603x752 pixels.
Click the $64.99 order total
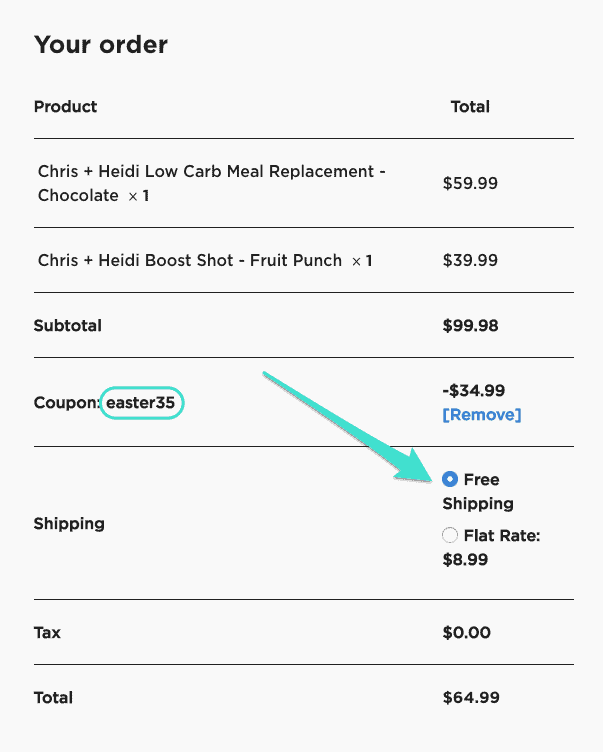tap(471, 697)
